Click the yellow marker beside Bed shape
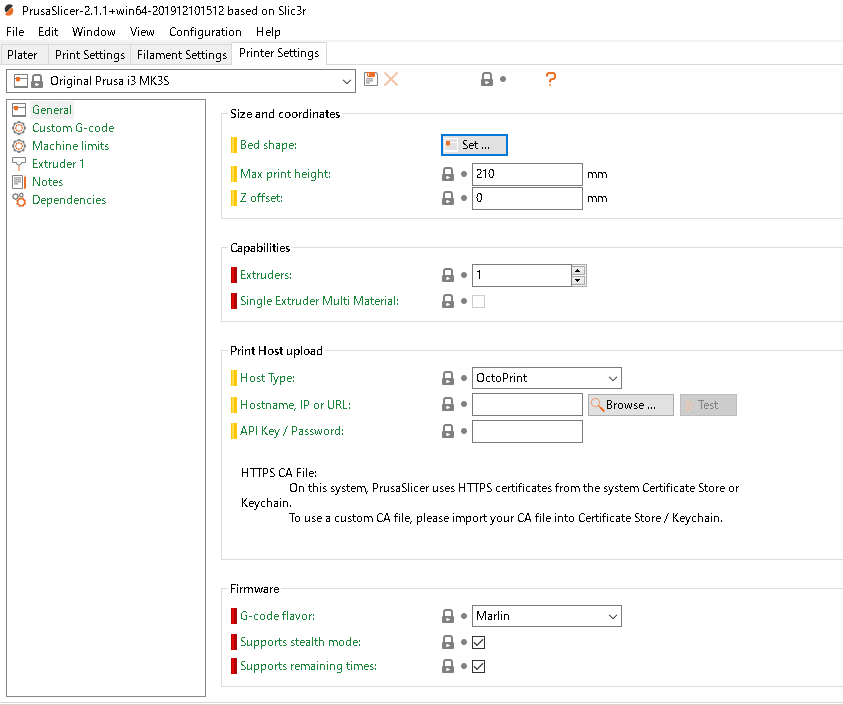This screenshot has width=843, height=705. [x=234, y=145]
